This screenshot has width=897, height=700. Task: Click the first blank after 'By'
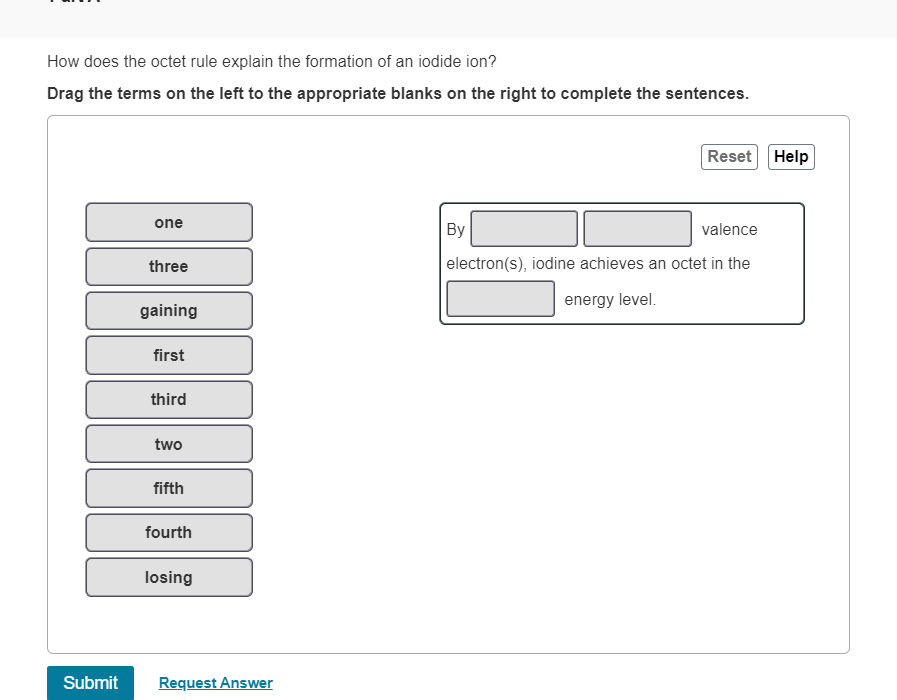click(x=524, y=228)
